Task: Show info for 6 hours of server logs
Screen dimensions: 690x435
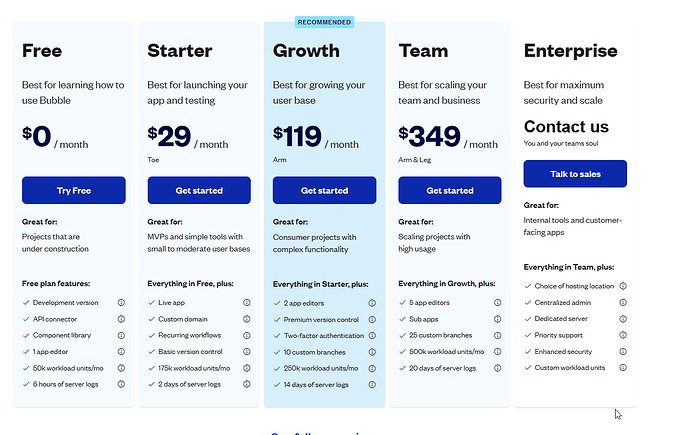Action: (x=121, y=384)
